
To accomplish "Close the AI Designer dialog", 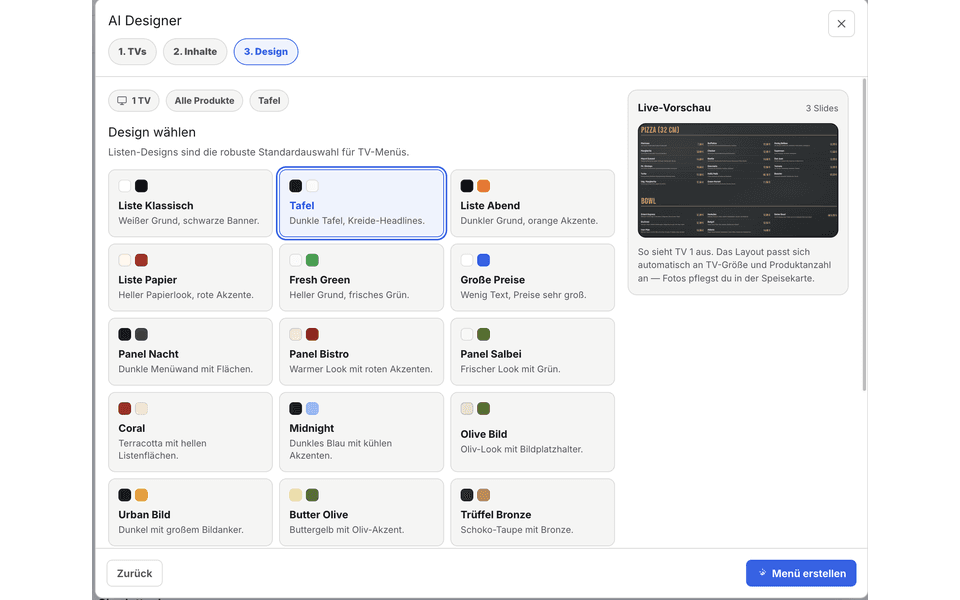I will click(841, 24).
